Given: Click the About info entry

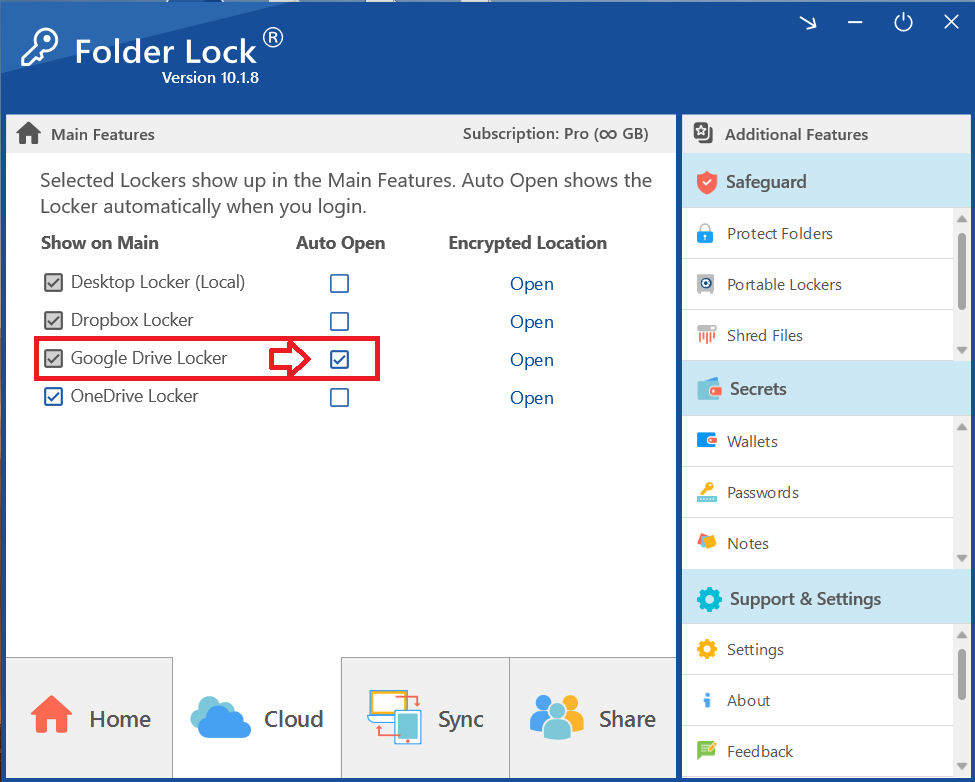Looking at the screenshot, I should click(748, 700).
